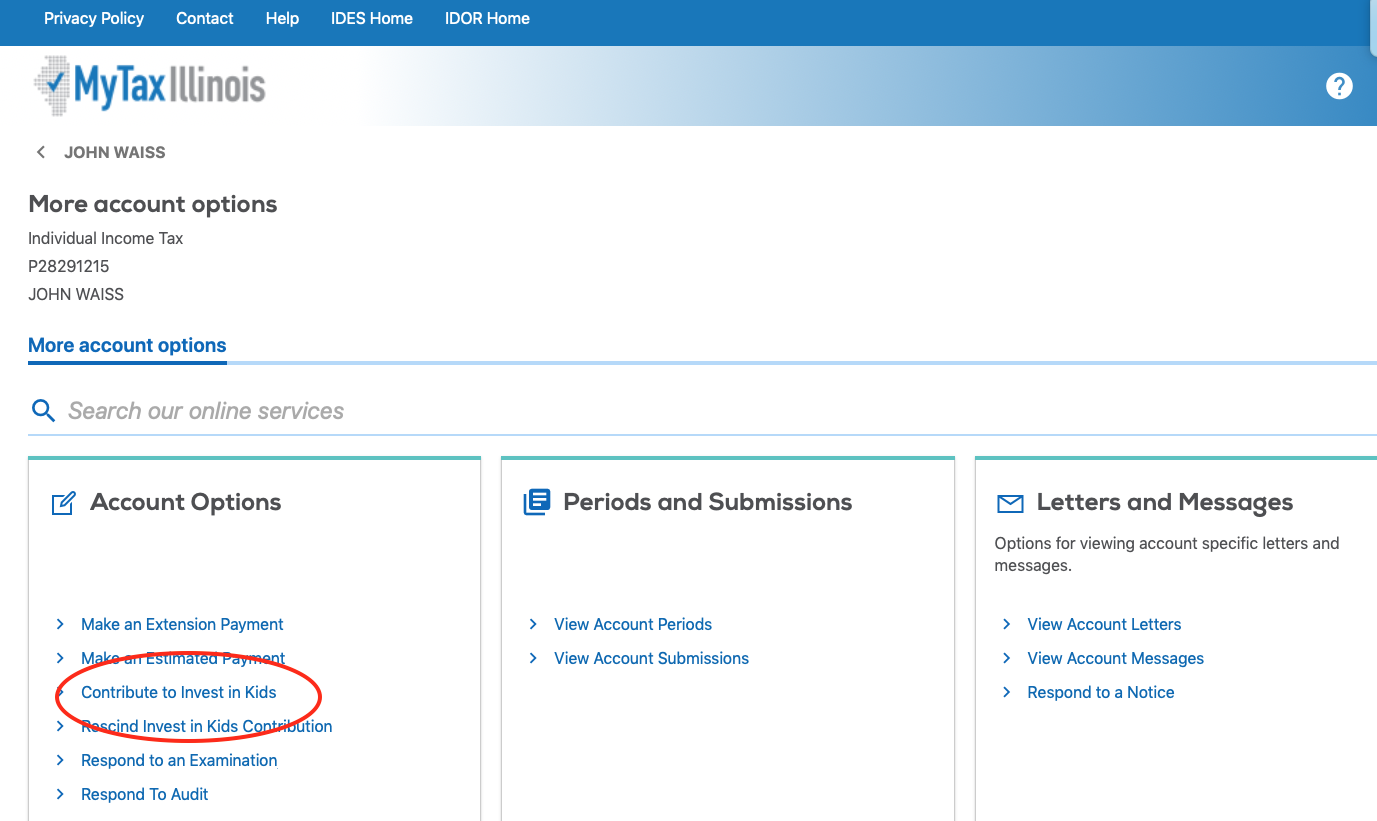1377x821 pixels.
Task: Select the More account options tab
Action: (127, 345)
